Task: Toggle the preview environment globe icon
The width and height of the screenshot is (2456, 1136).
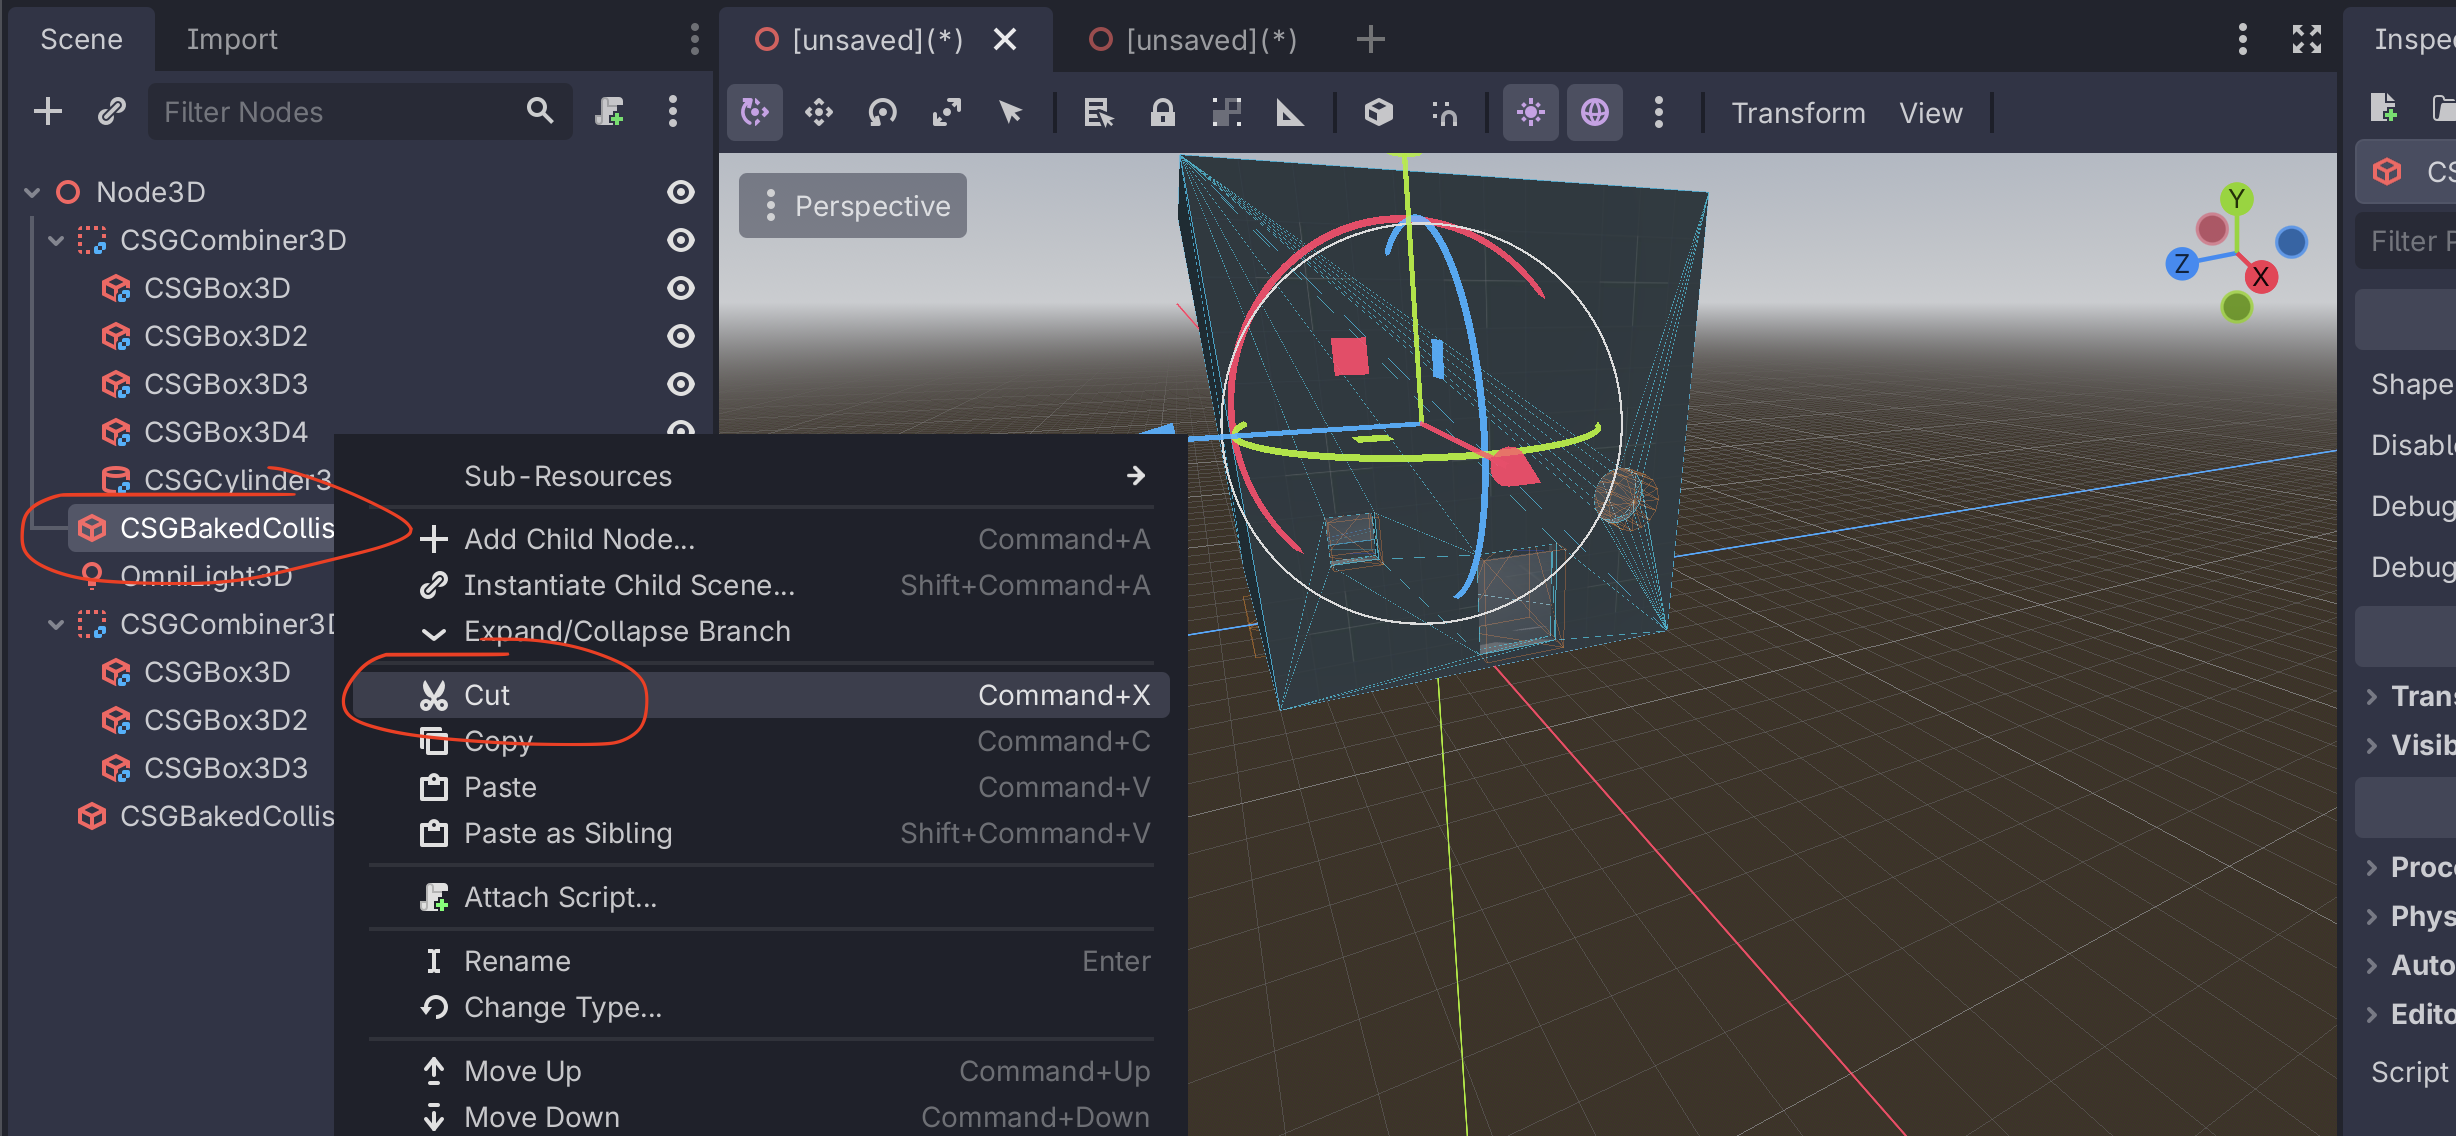Action: (x=1594, y=112)
